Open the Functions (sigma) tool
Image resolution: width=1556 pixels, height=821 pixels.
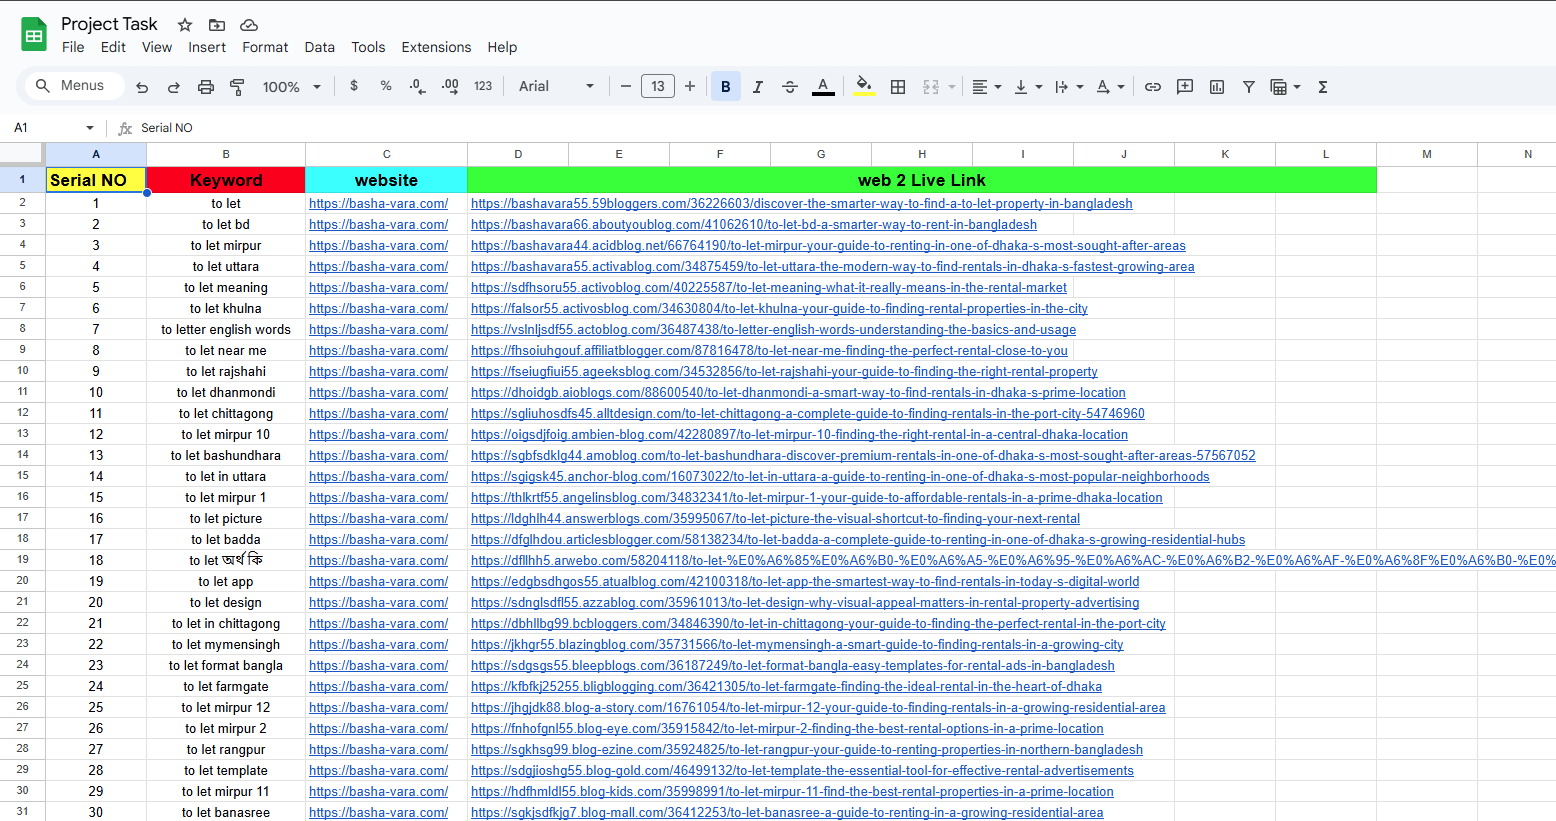pyautogui.click(x=1322, y=86)
